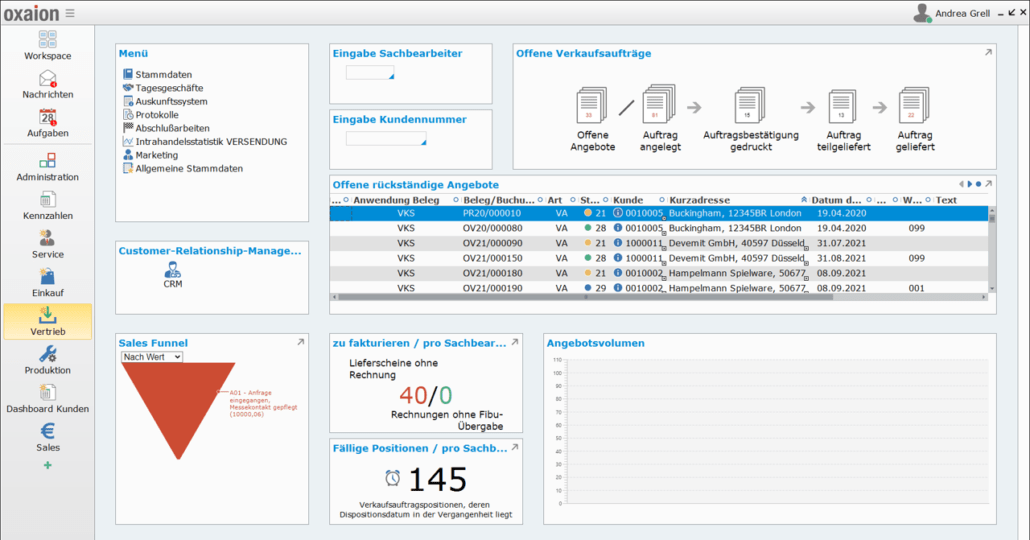Open Offene Angebote document icon

click(x=591, y=106)
